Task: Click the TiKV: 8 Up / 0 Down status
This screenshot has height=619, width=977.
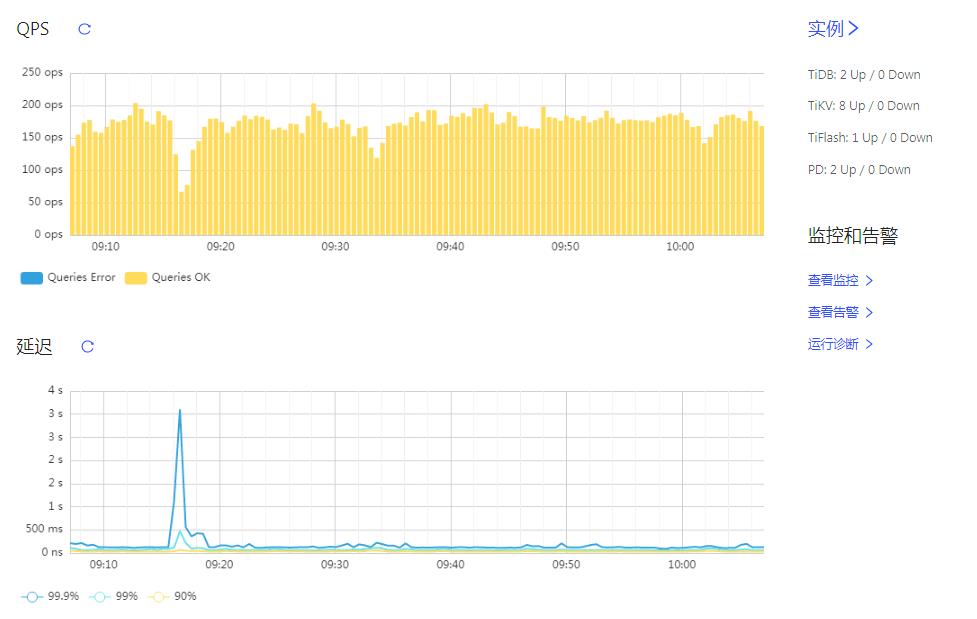Action: 864,106
